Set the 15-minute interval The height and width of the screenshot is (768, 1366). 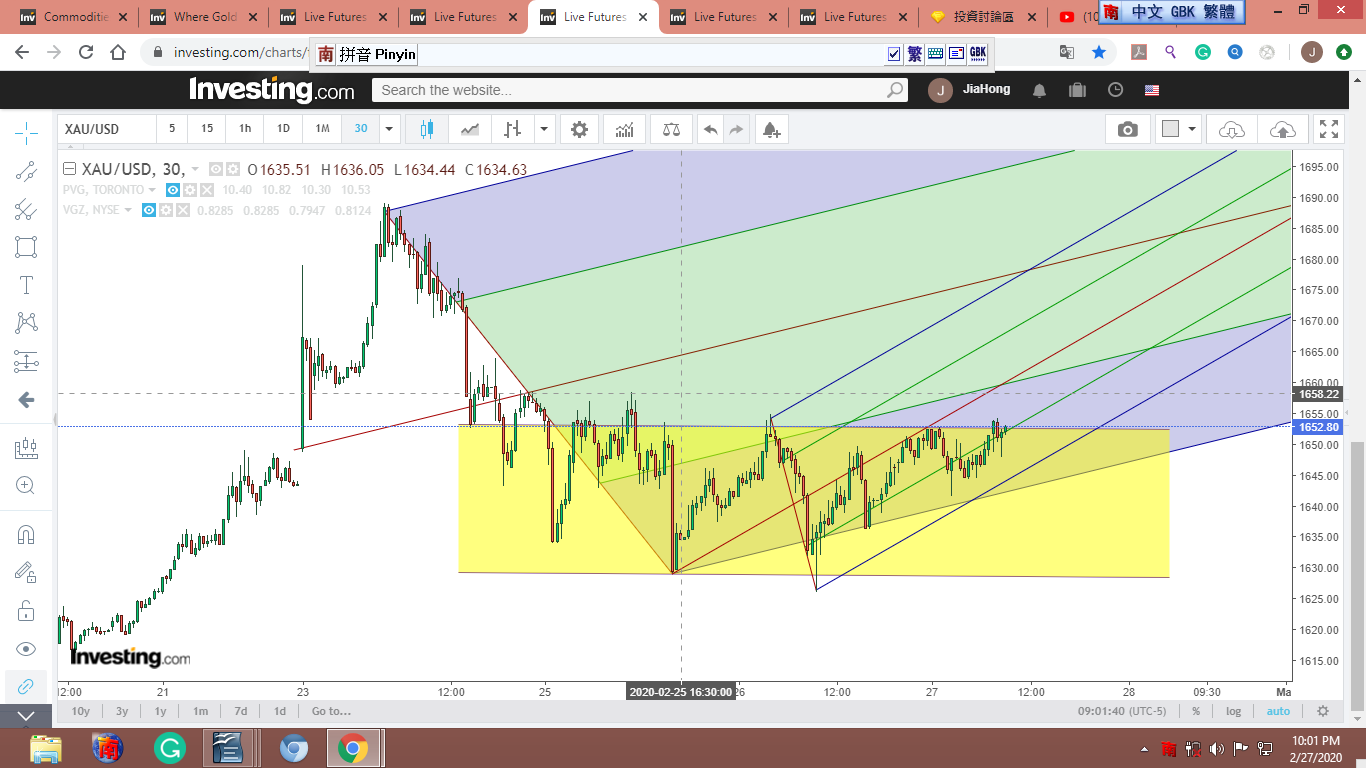[x=207, y=129]
